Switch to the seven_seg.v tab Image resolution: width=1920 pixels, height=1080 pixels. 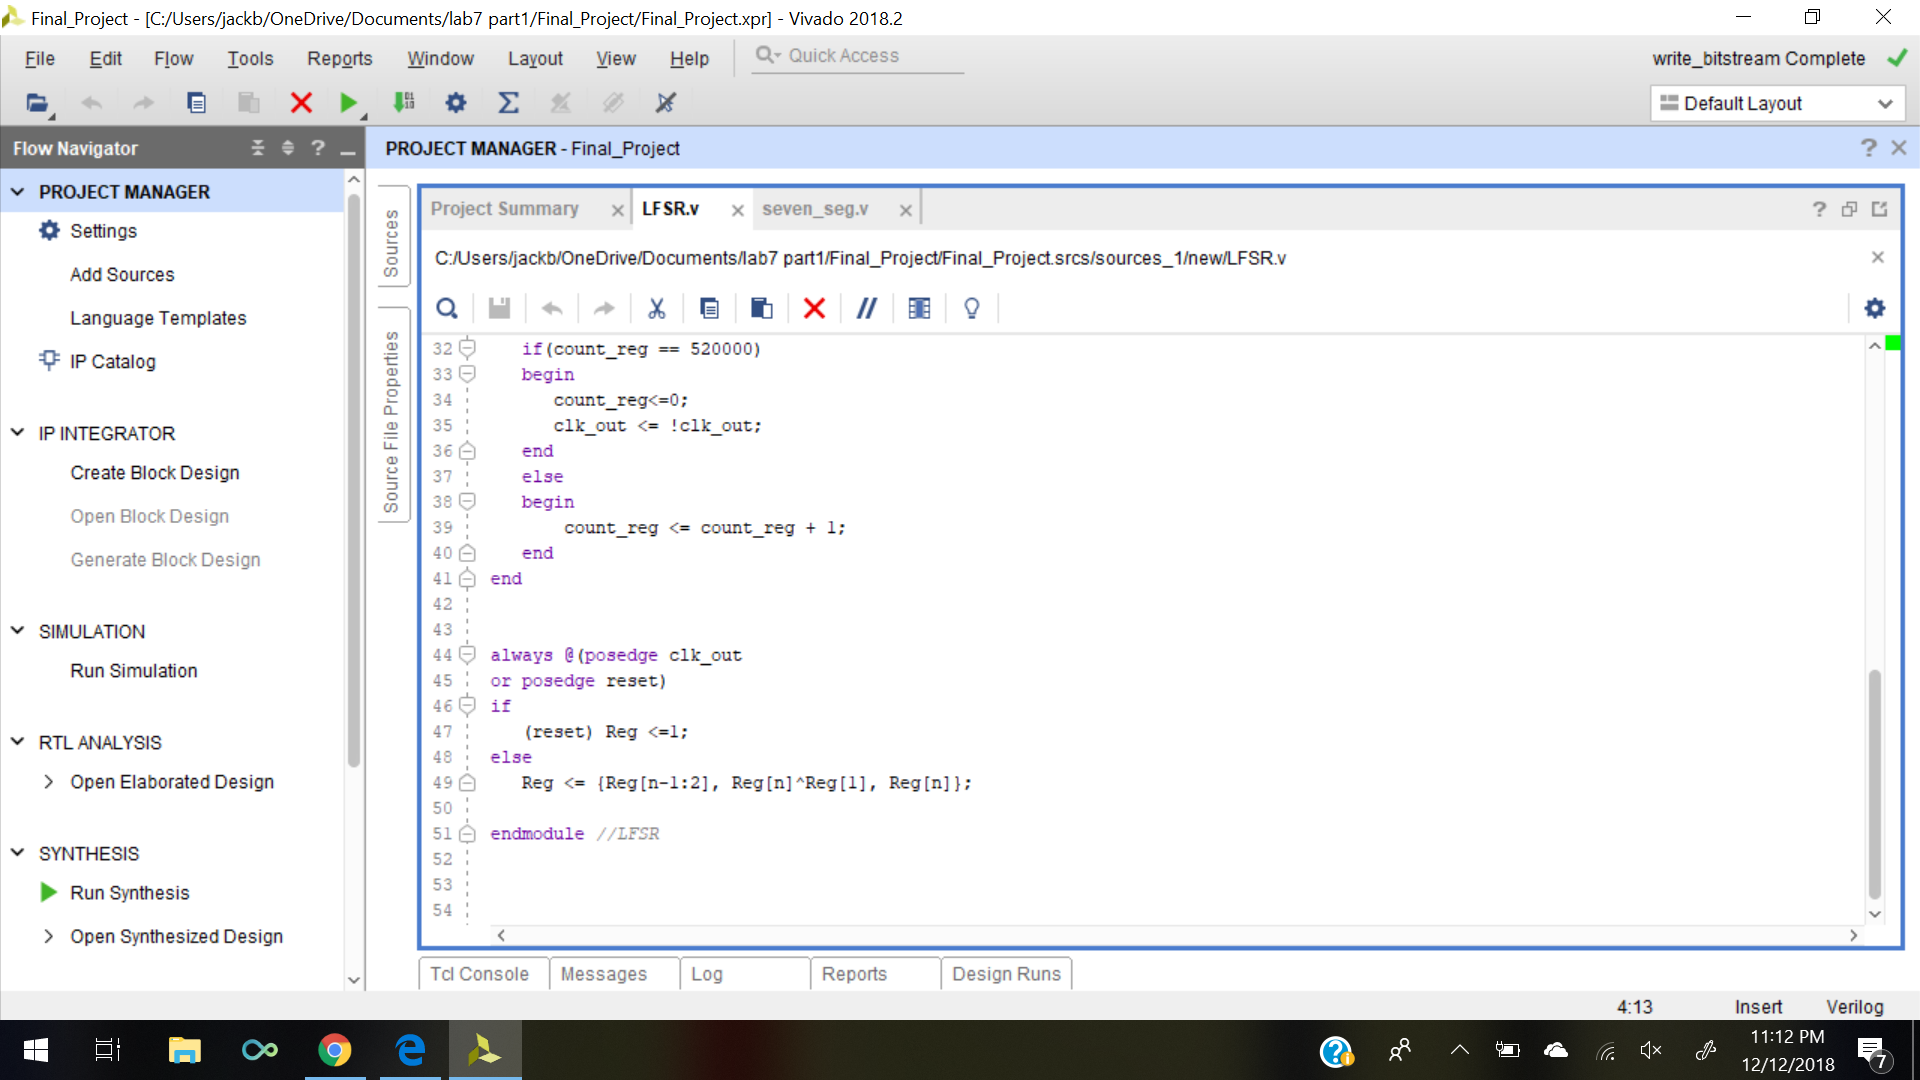pos(815,209)
